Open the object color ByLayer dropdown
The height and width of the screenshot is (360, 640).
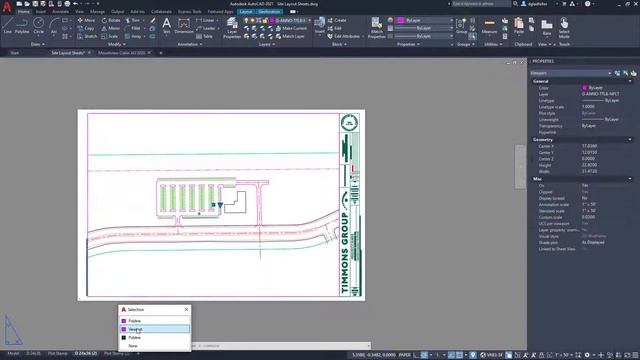coord(425,20)
